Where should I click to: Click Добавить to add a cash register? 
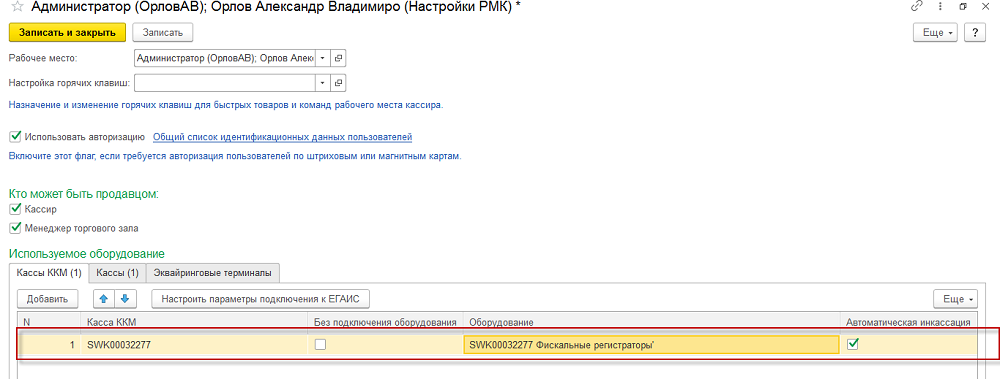pyautogui.click(x=47, y=299)
